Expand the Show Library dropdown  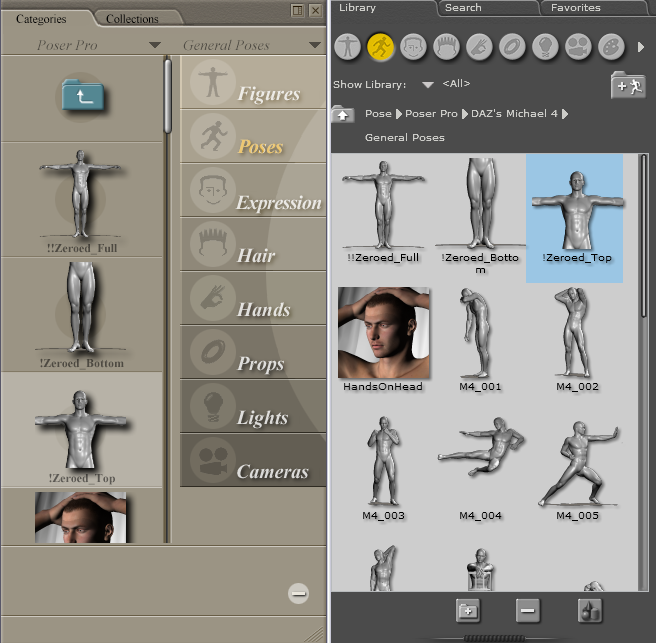[x=428, y=85]
